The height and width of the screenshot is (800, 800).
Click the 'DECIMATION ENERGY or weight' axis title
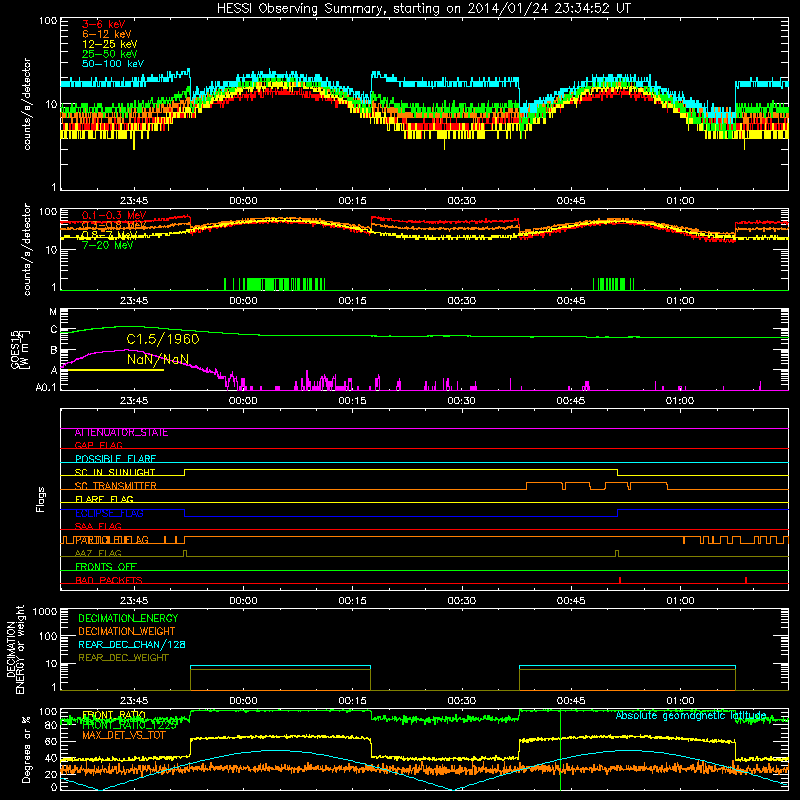[x=15, y=649]
